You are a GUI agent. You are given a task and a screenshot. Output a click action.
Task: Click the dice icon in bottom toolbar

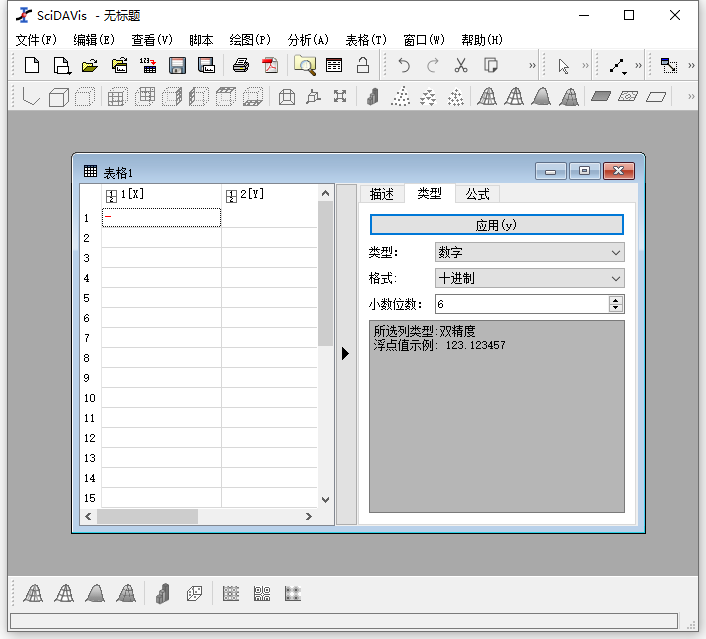[194, 593]
